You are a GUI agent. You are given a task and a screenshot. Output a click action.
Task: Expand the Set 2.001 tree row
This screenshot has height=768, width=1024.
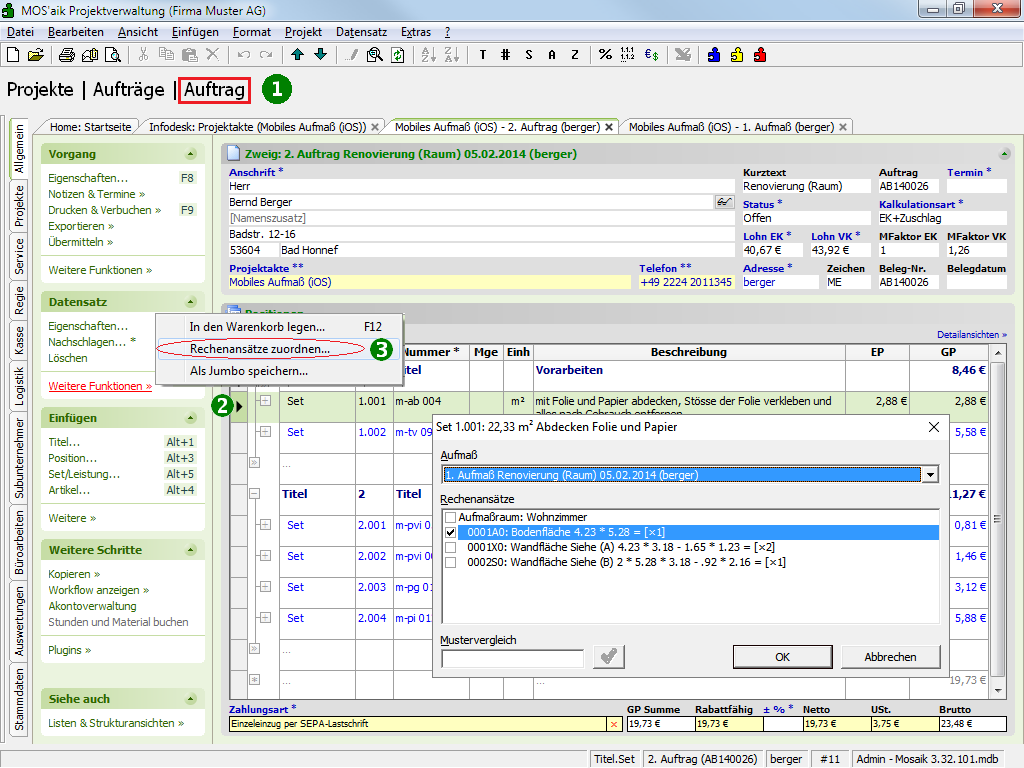267,525
